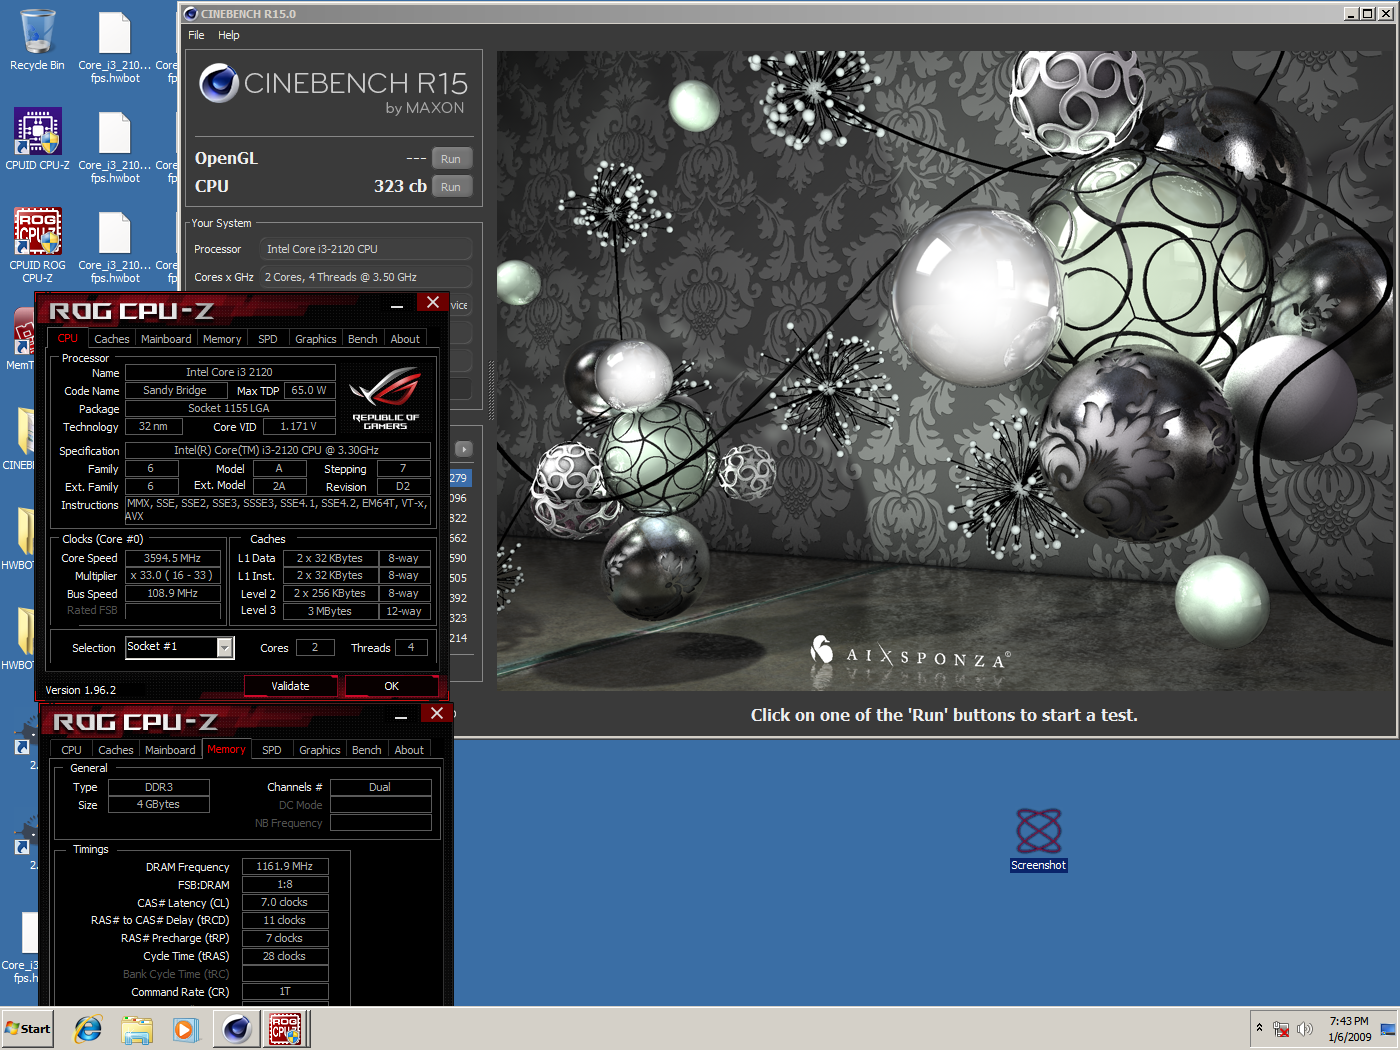Open the Recycle Bin desktop icon
1400x1050 pixels.
pos(37,41)
